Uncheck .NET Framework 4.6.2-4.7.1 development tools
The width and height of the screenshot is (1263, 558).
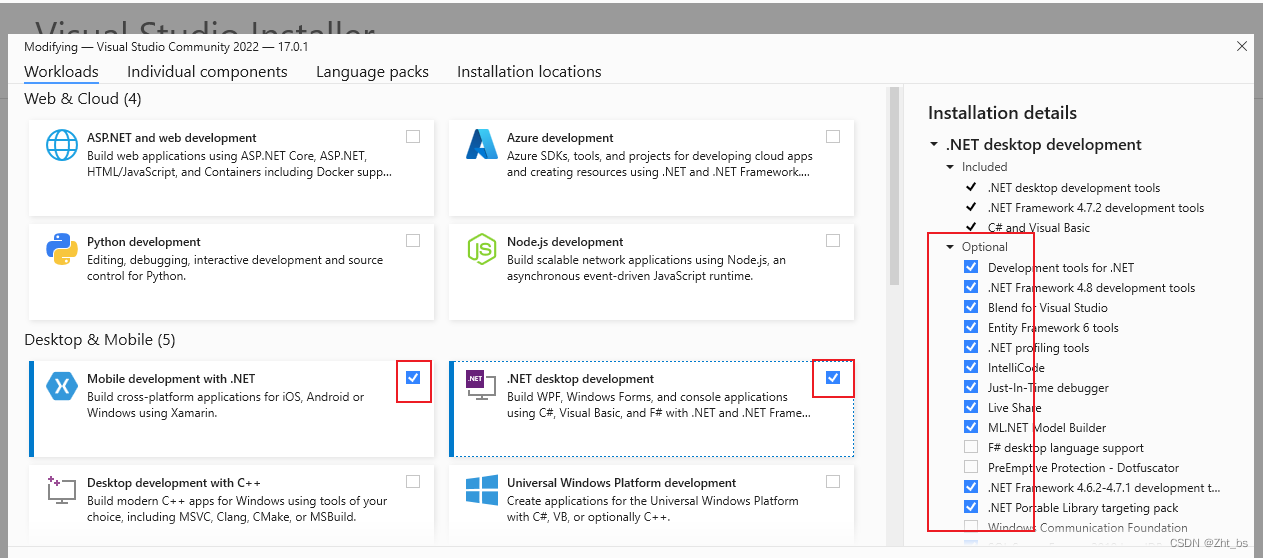971,487
